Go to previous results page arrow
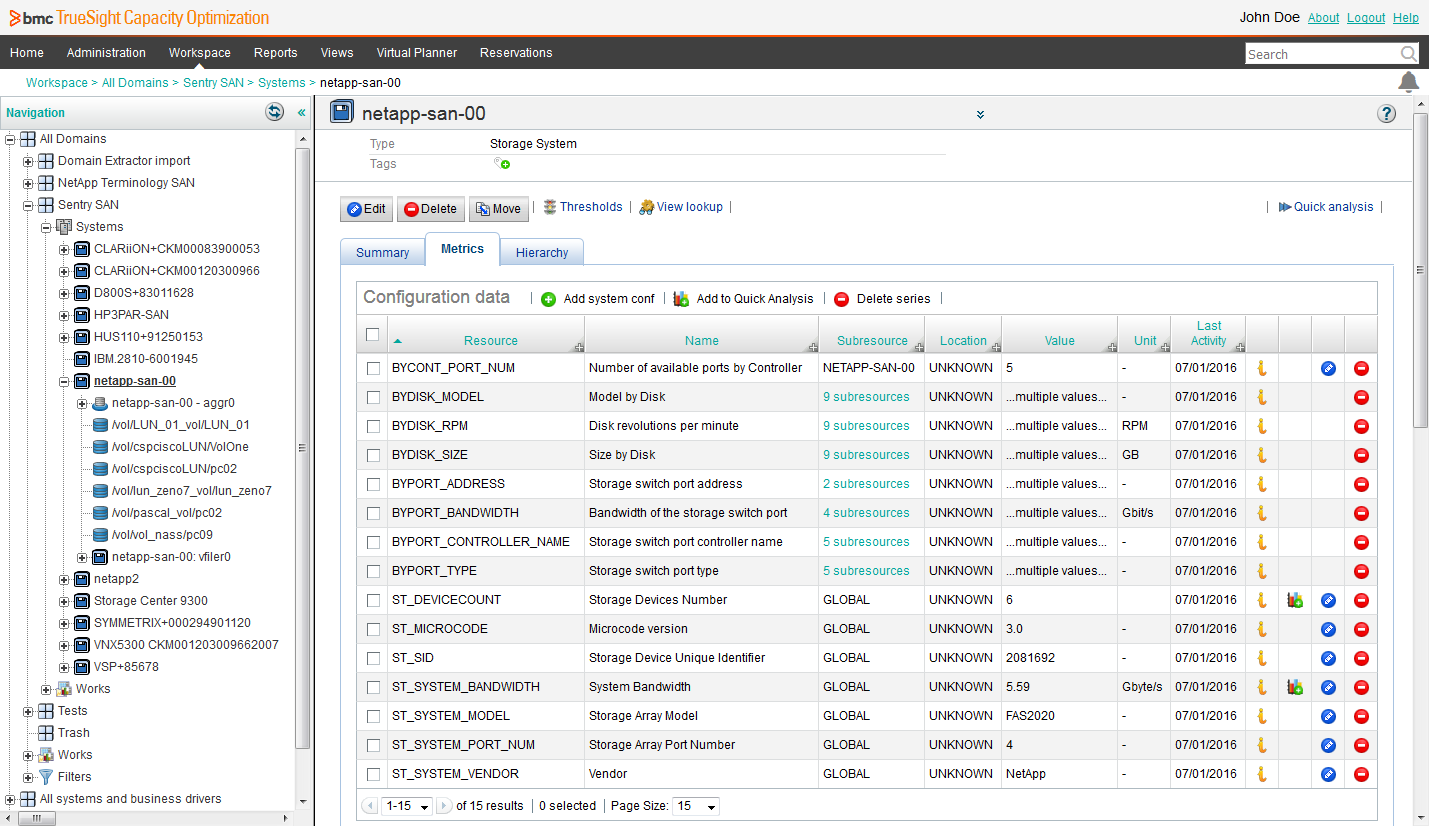The image size is (1429, 826). pos(370,806)
